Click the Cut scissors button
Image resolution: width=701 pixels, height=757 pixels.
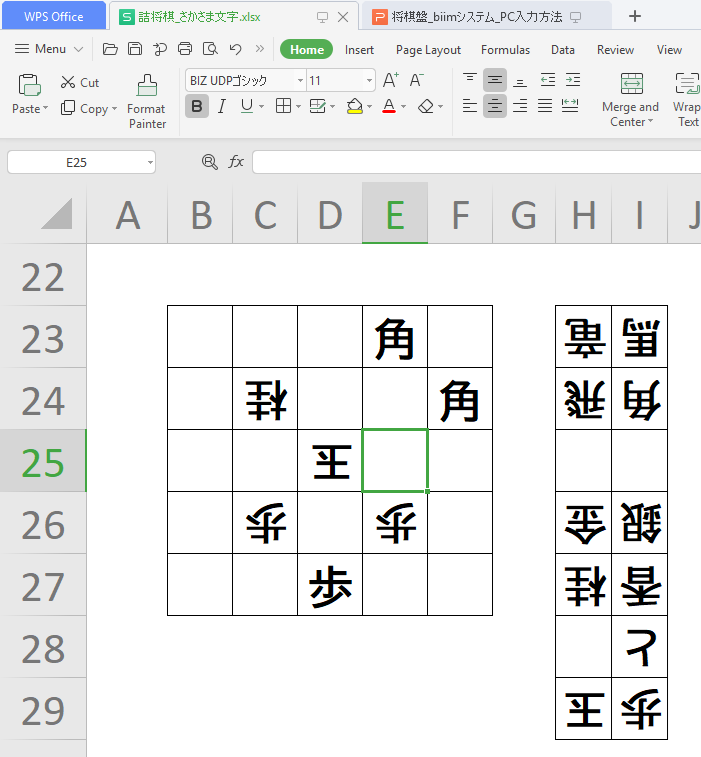[x=80, y=82]
